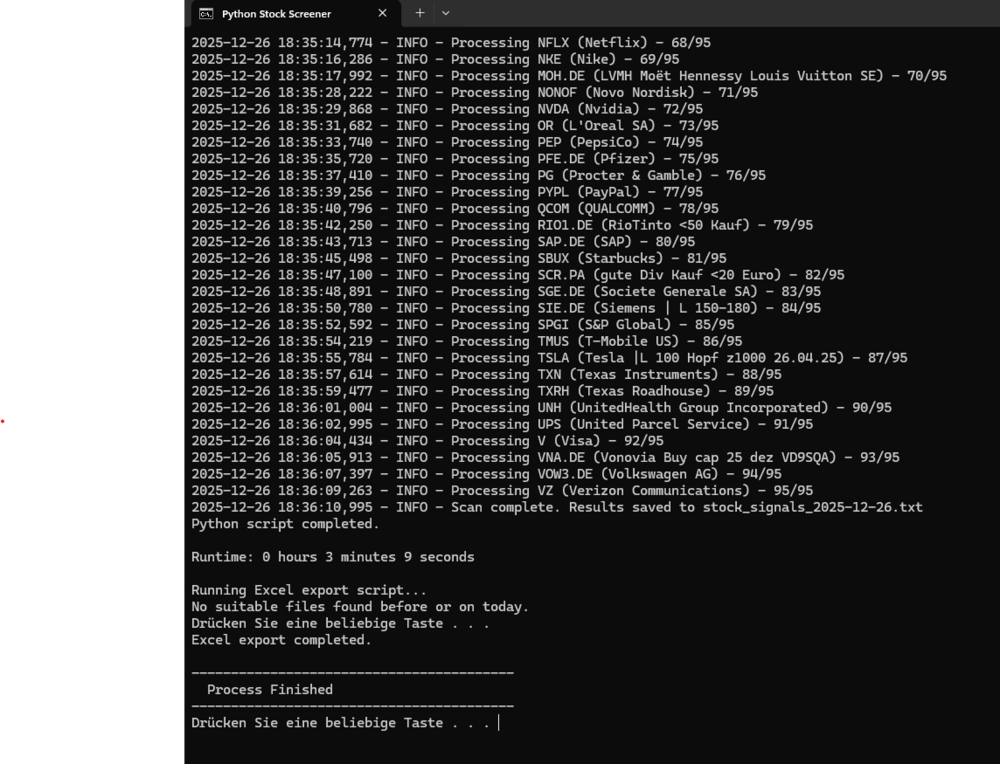Click the SGE.DE Societe Generale line

click(506, 291)
